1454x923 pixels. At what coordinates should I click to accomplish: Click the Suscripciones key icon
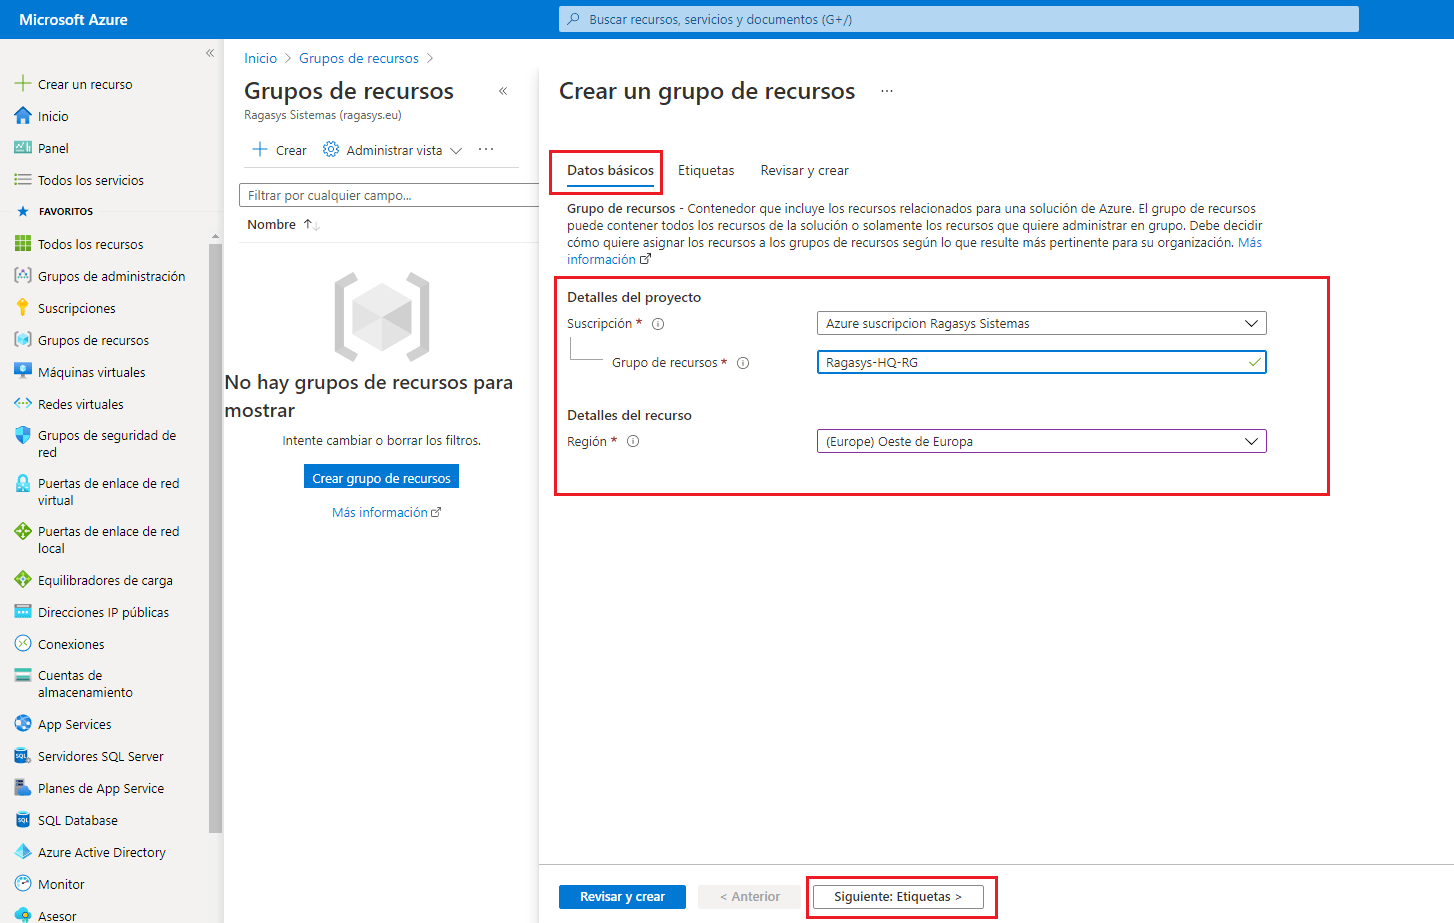[x=23, y=307]
